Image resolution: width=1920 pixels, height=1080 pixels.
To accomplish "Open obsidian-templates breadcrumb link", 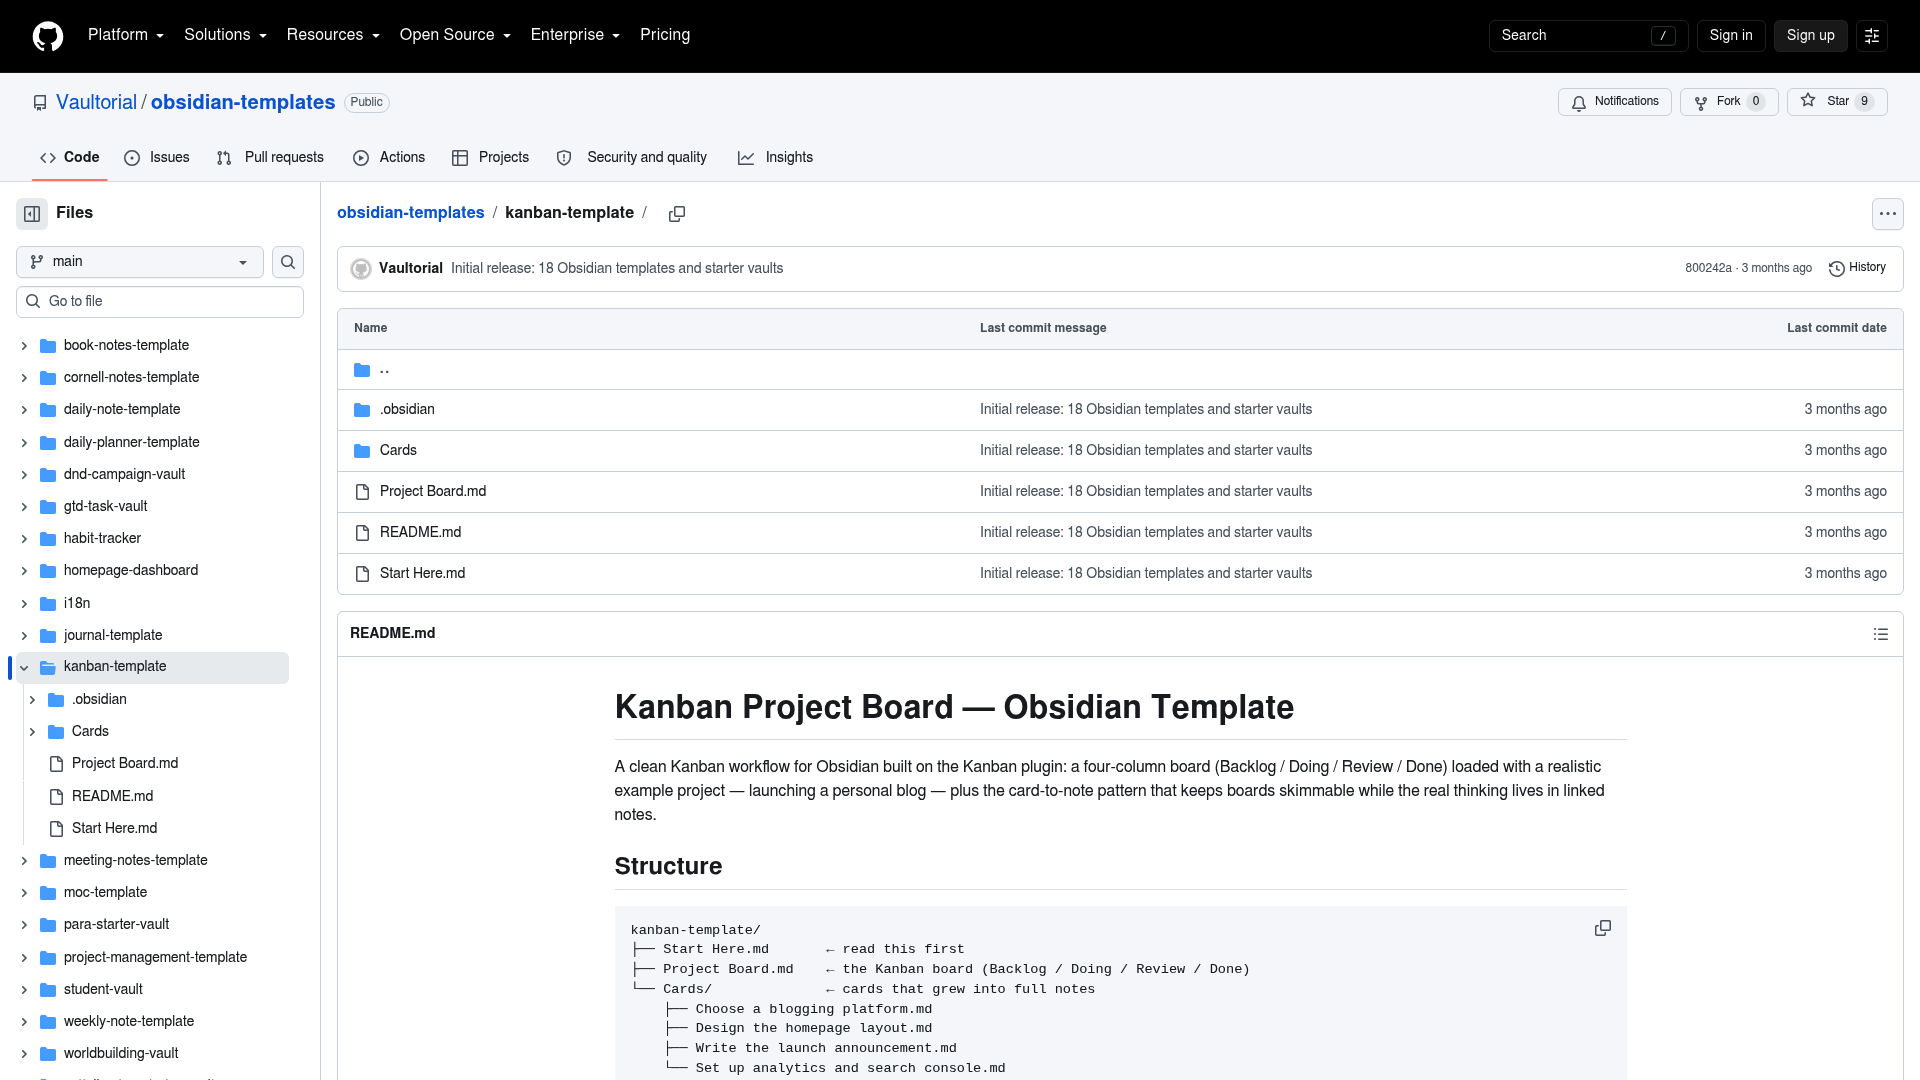I will click(410, 213).
